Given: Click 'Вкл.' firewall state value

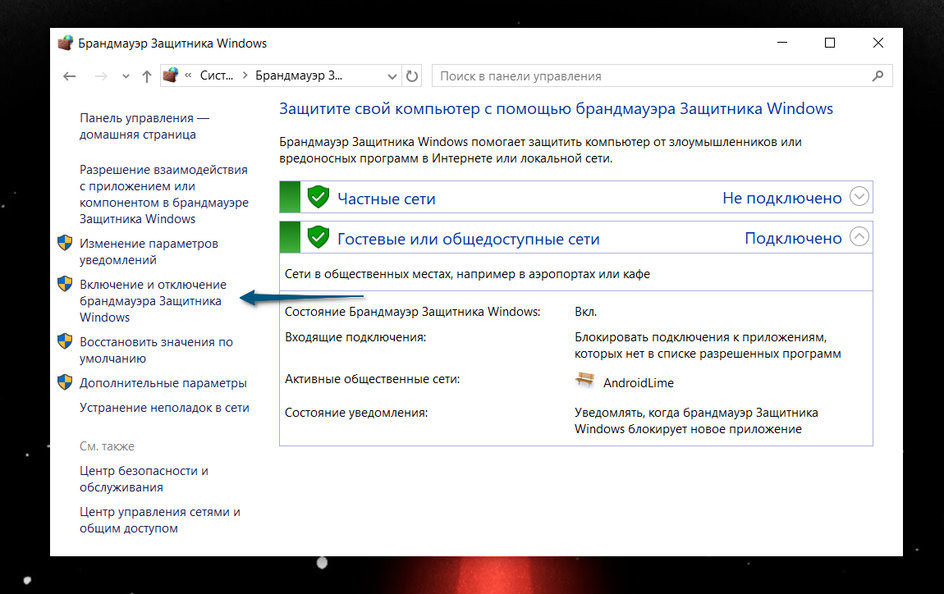Looking at the screenshot, I should coord(586,312).
